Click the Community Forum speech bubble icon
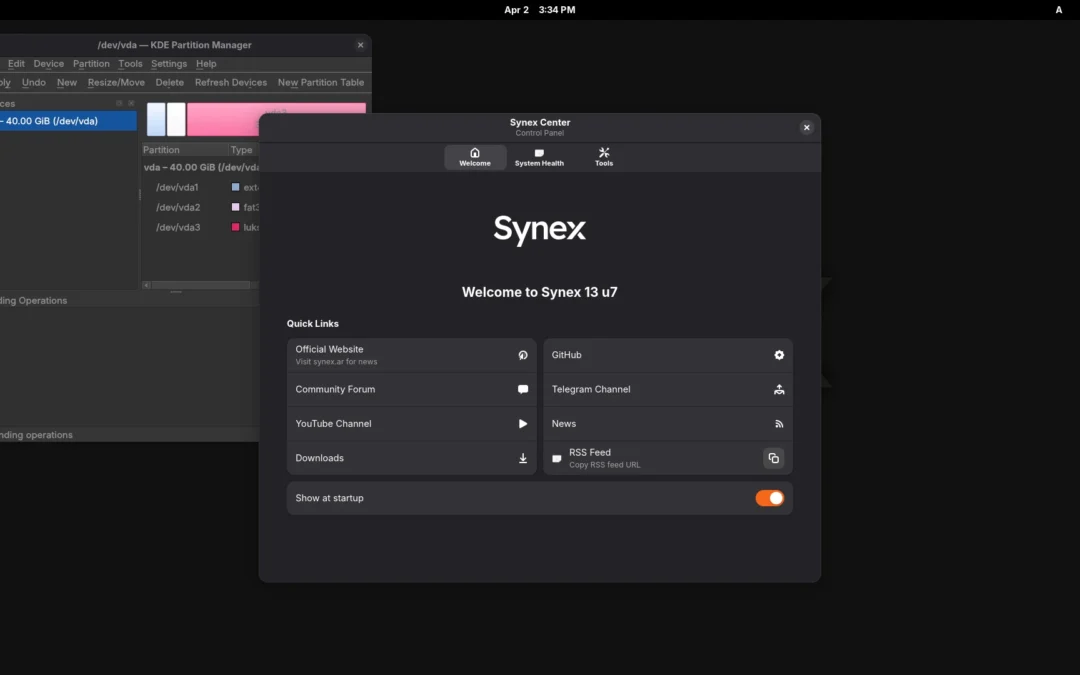 [x=523, y=389]
